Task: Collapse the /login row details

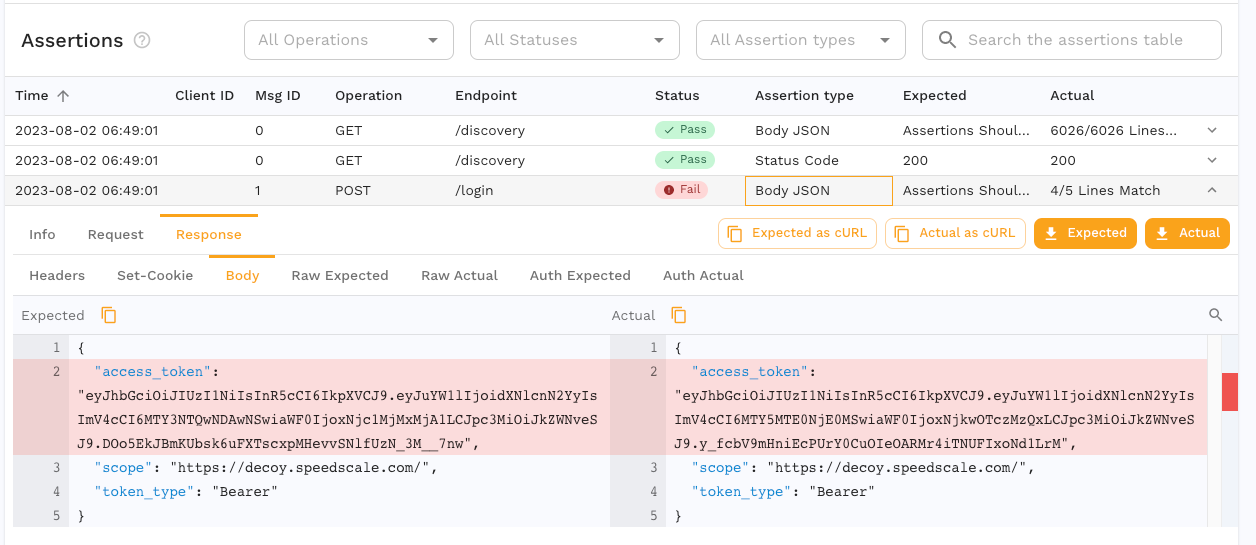Action: tap(1213, 190)
